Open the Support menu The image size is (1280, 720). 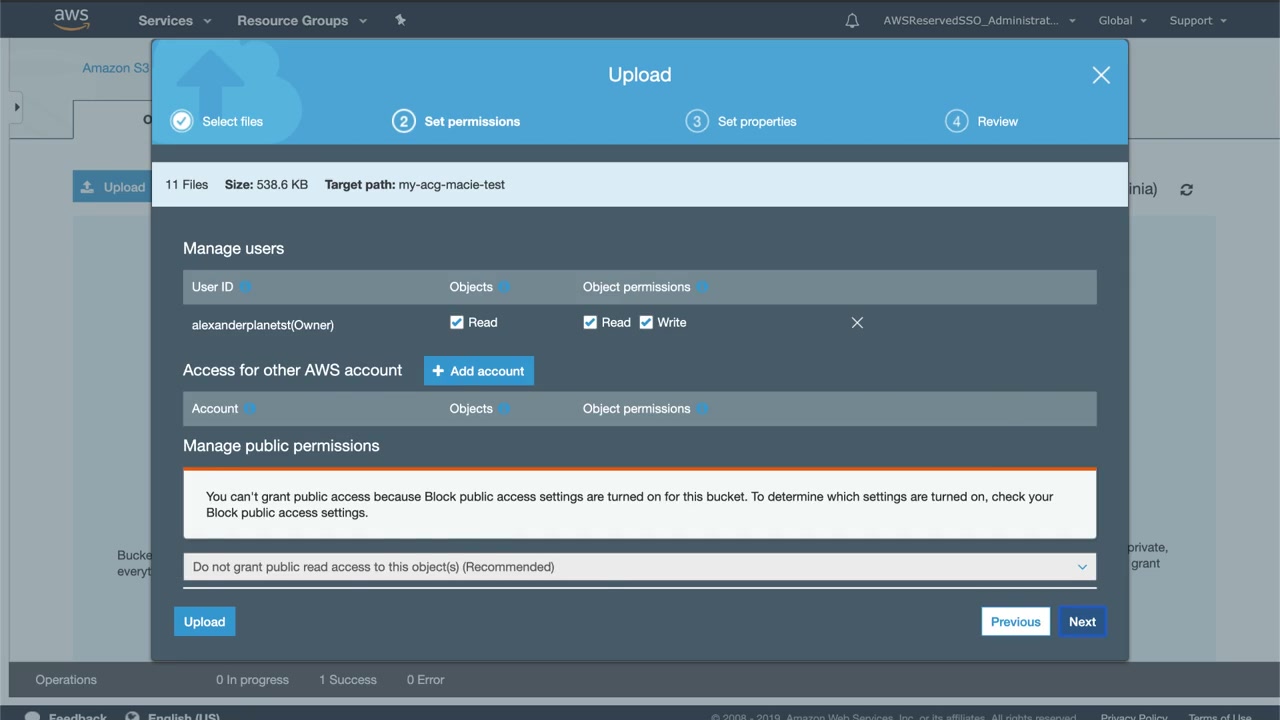pos(1198,20)
